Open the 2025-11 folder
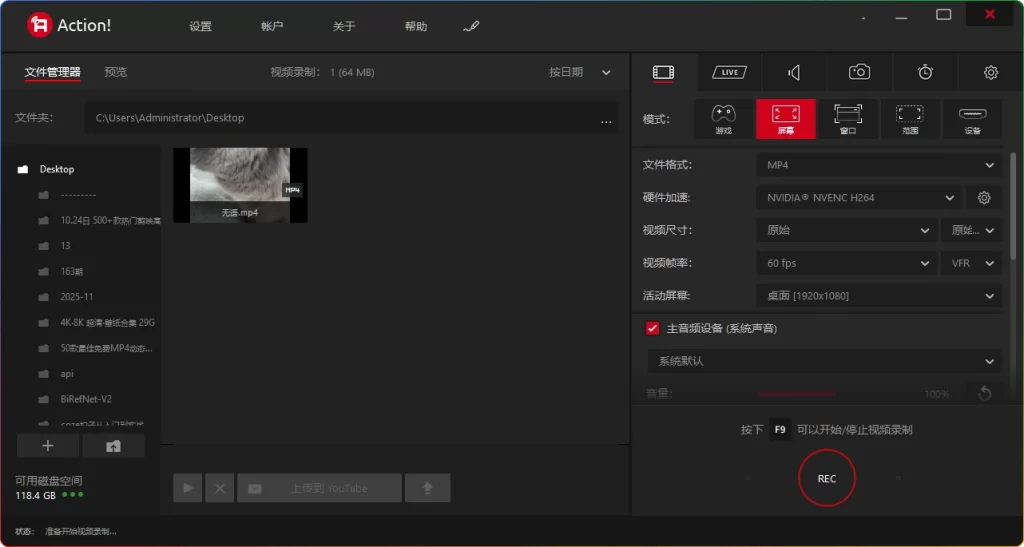 pyautogui.click(x=77, y=297)
